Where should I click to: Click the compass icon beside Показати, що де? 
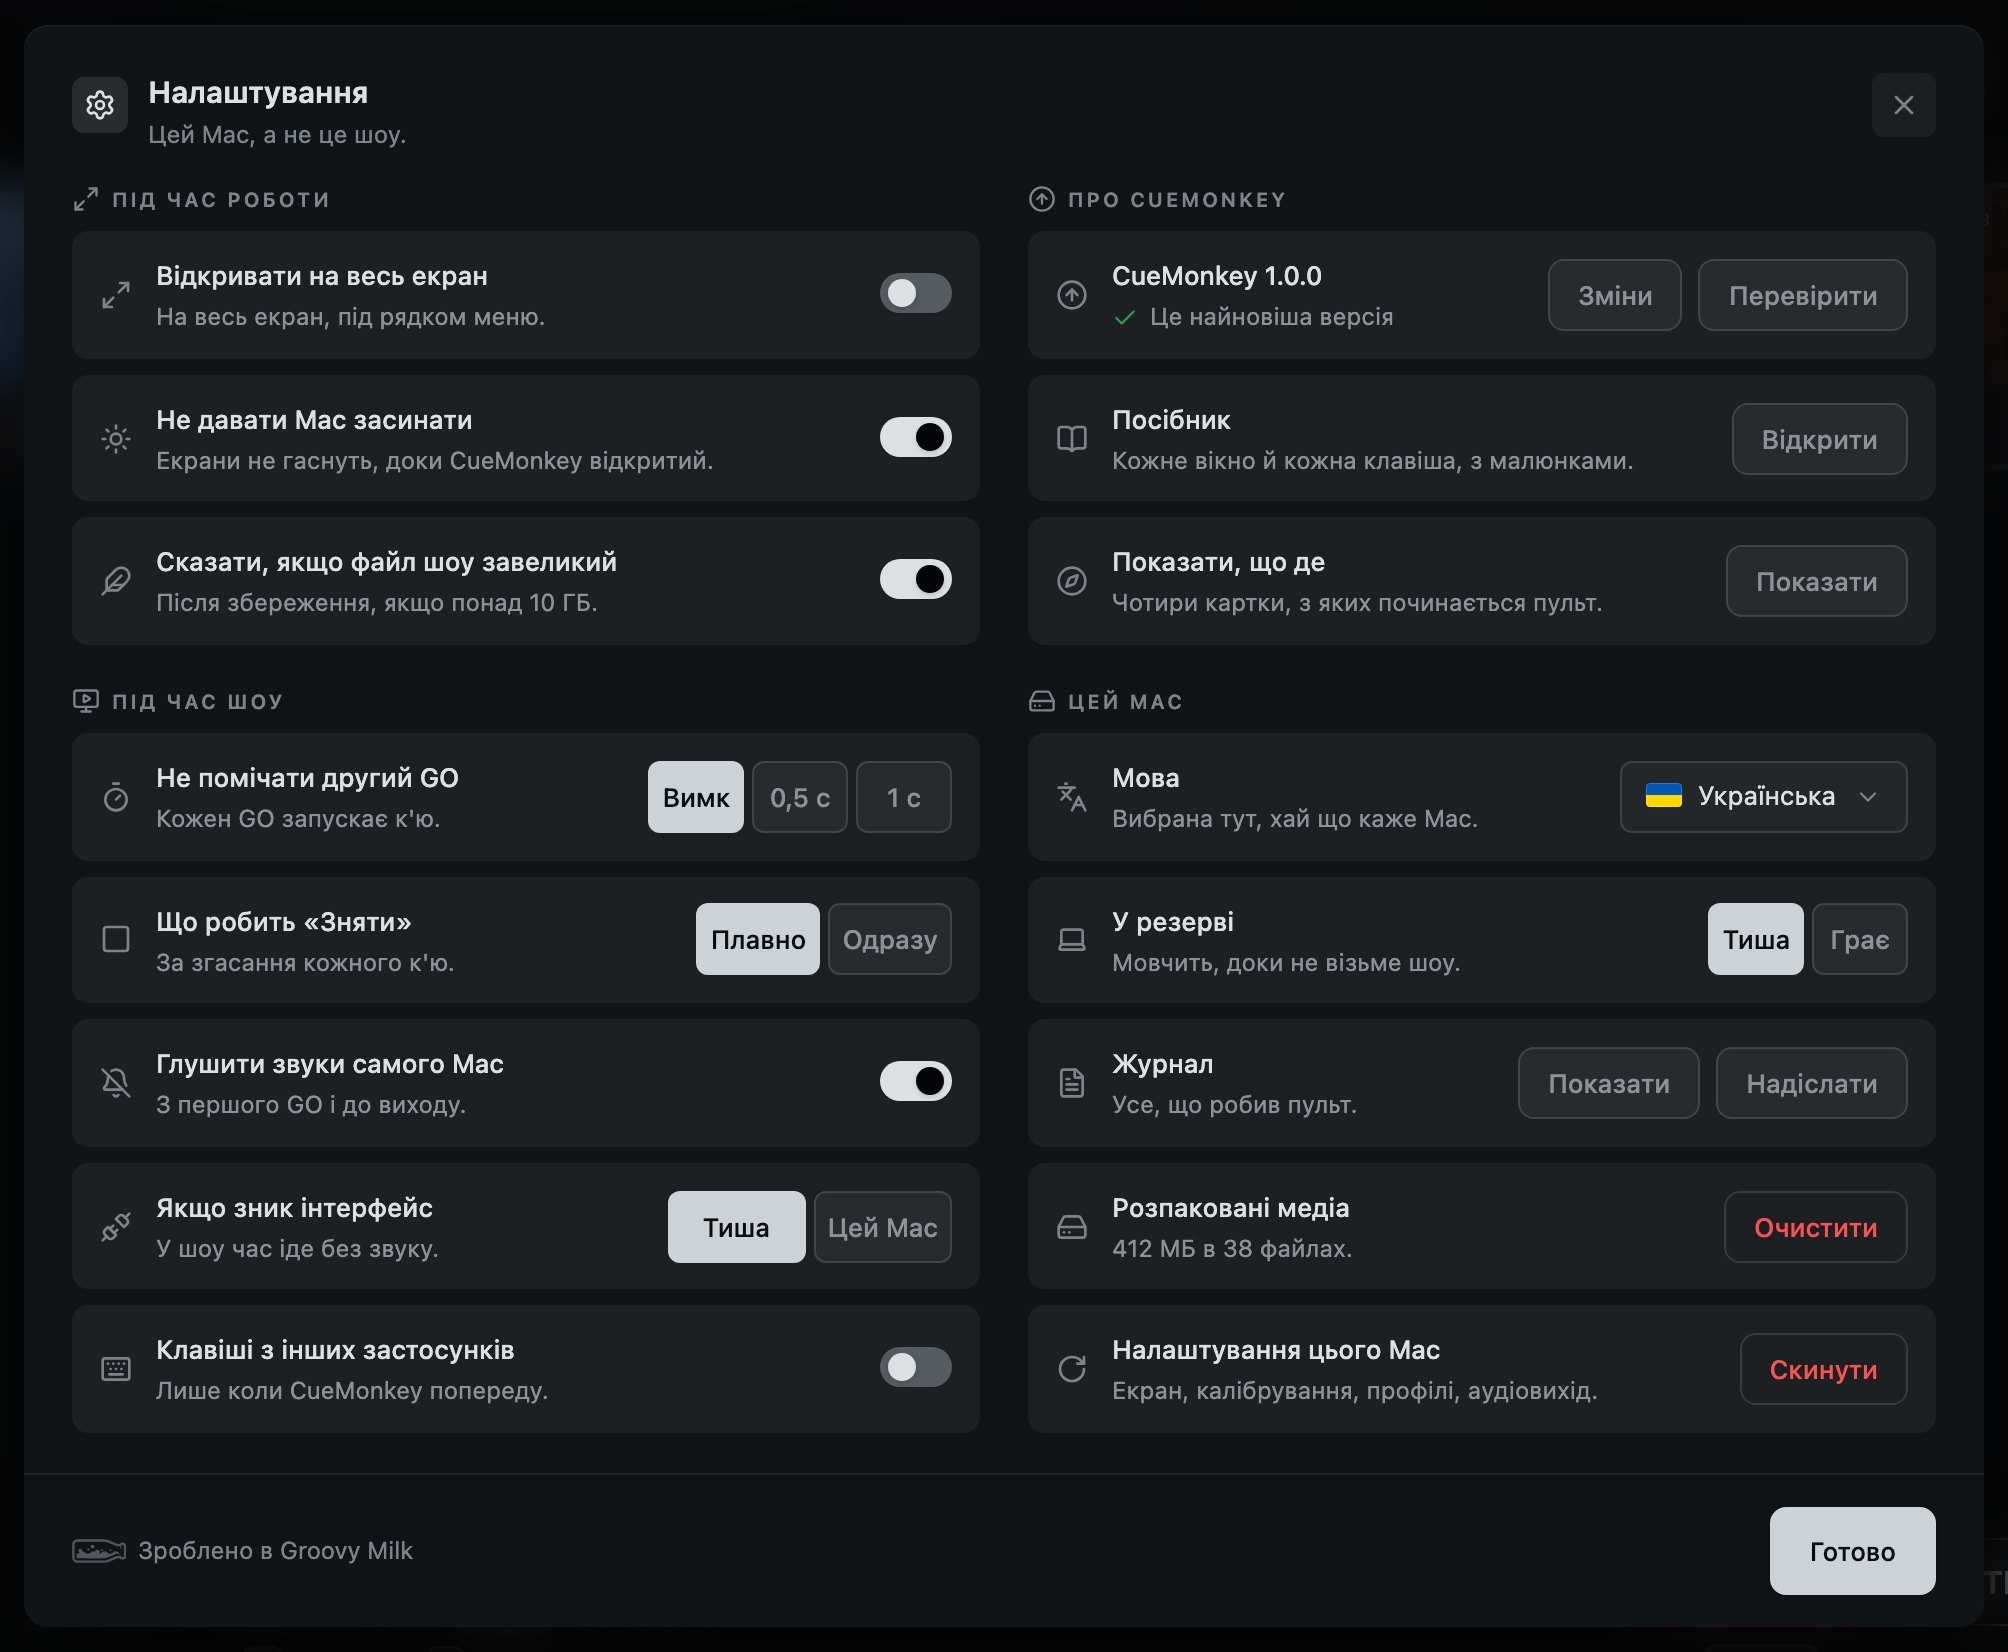click(x=1072, y=581)
